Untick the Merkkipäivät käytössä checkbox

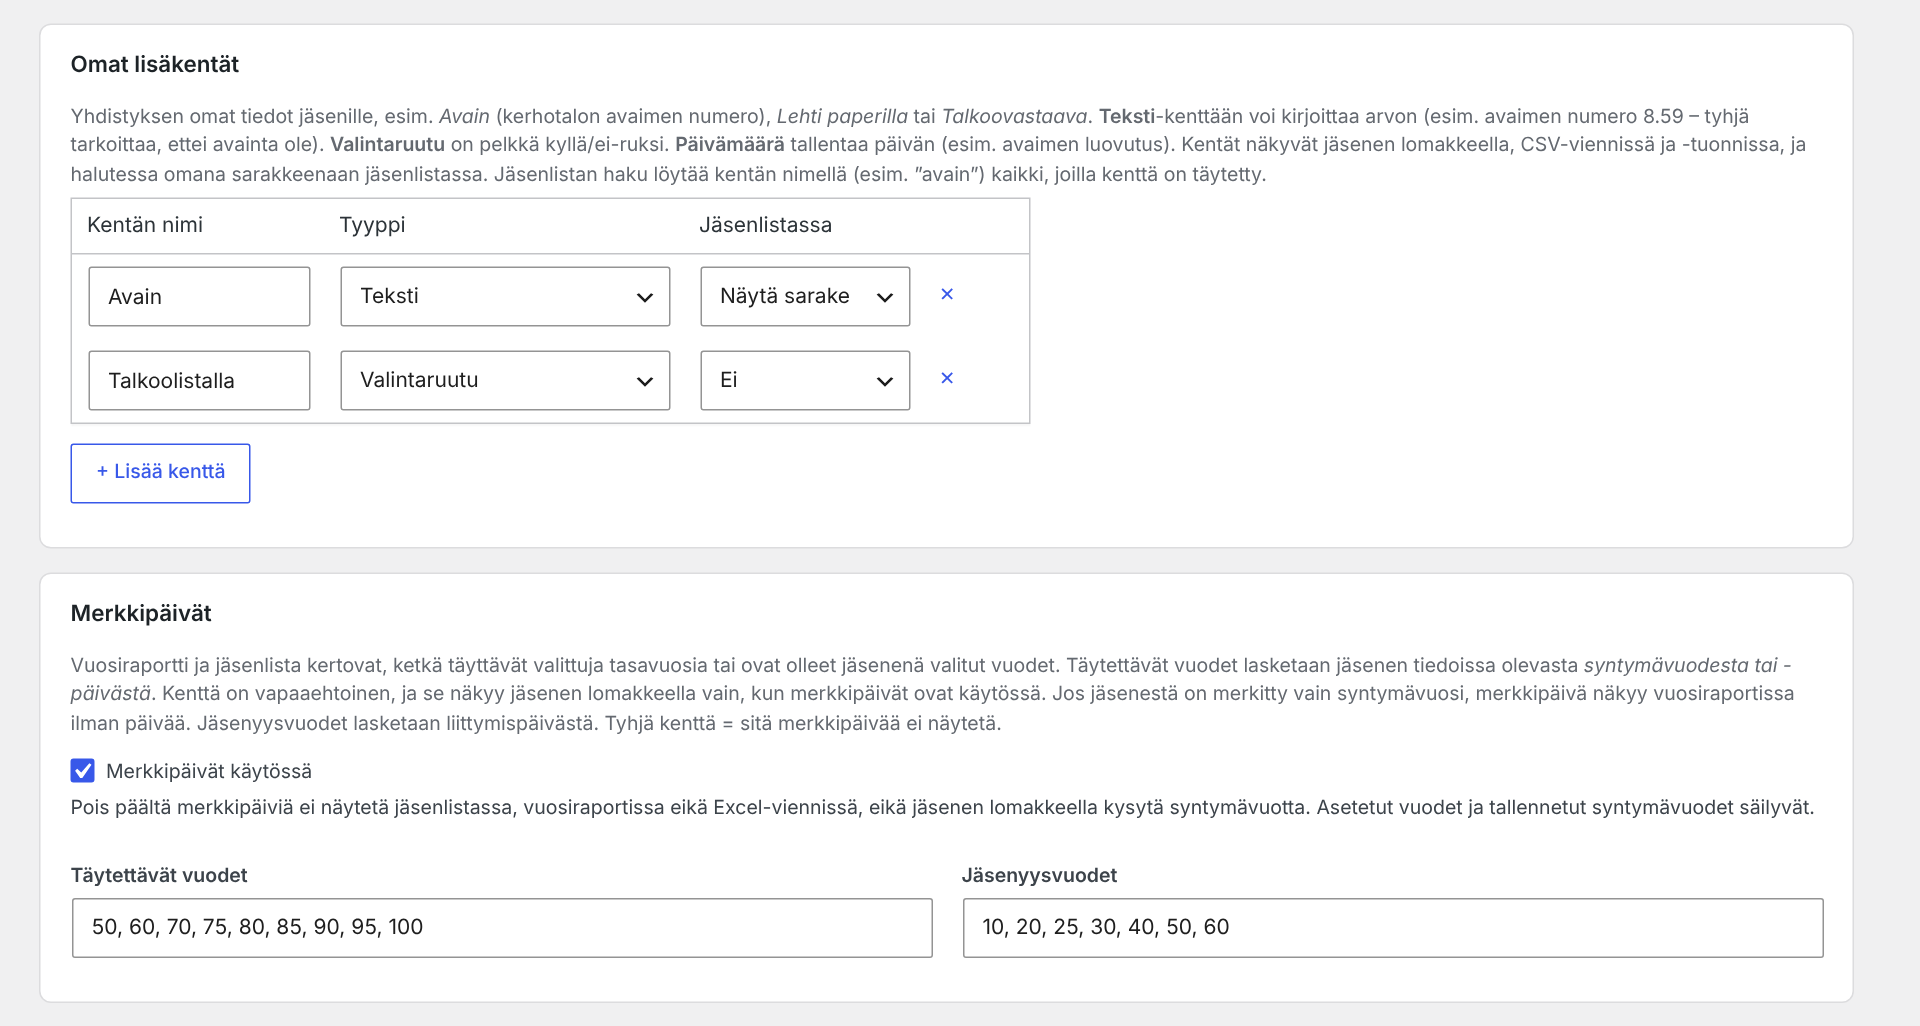83,770
